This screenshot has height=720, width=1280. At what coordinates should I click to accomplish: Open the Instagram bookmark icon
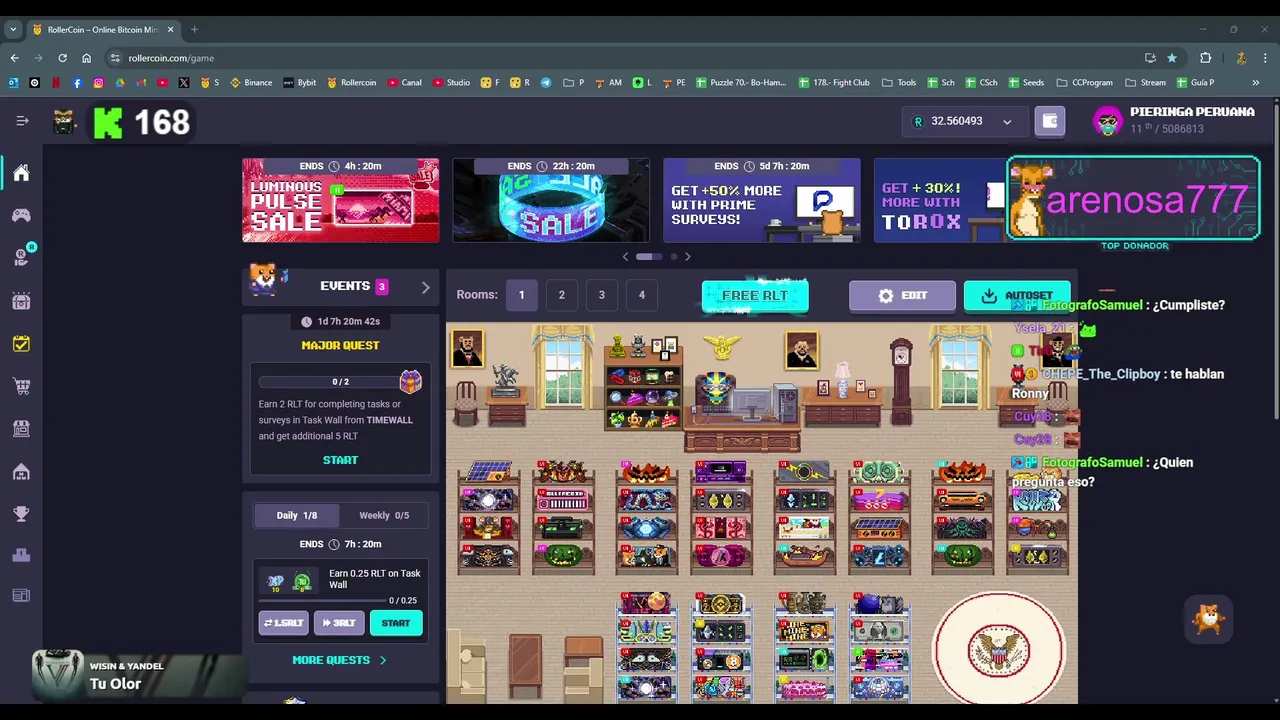click(98, 83)
